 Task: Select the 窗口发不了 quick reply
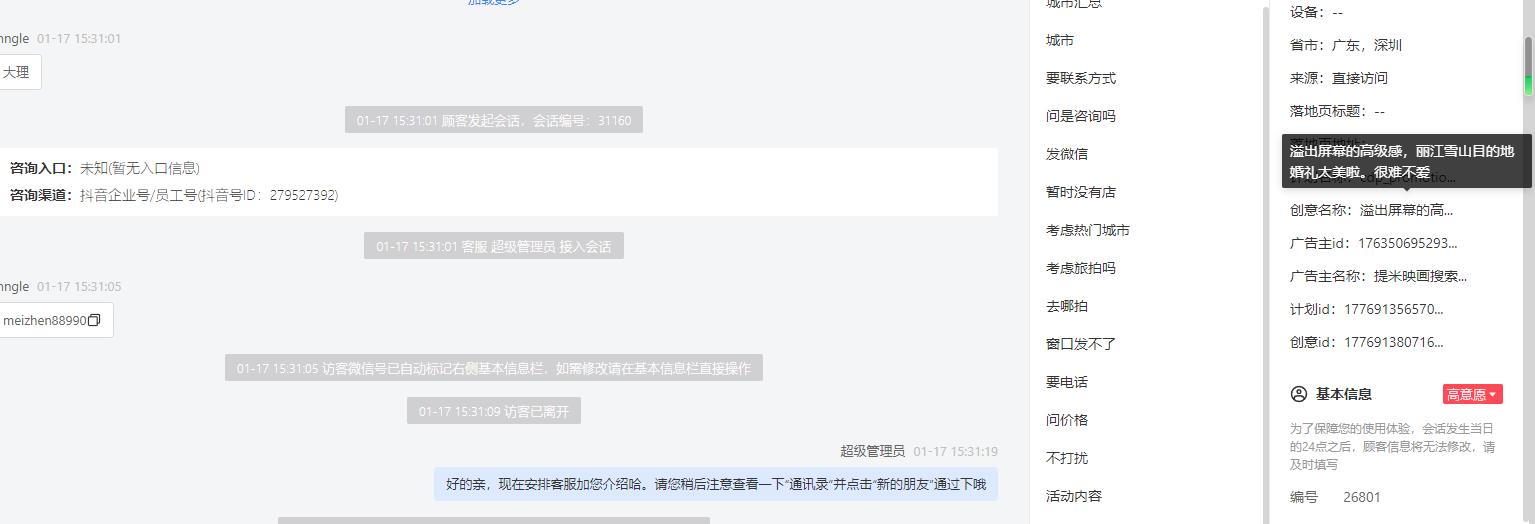(1081, 344)
